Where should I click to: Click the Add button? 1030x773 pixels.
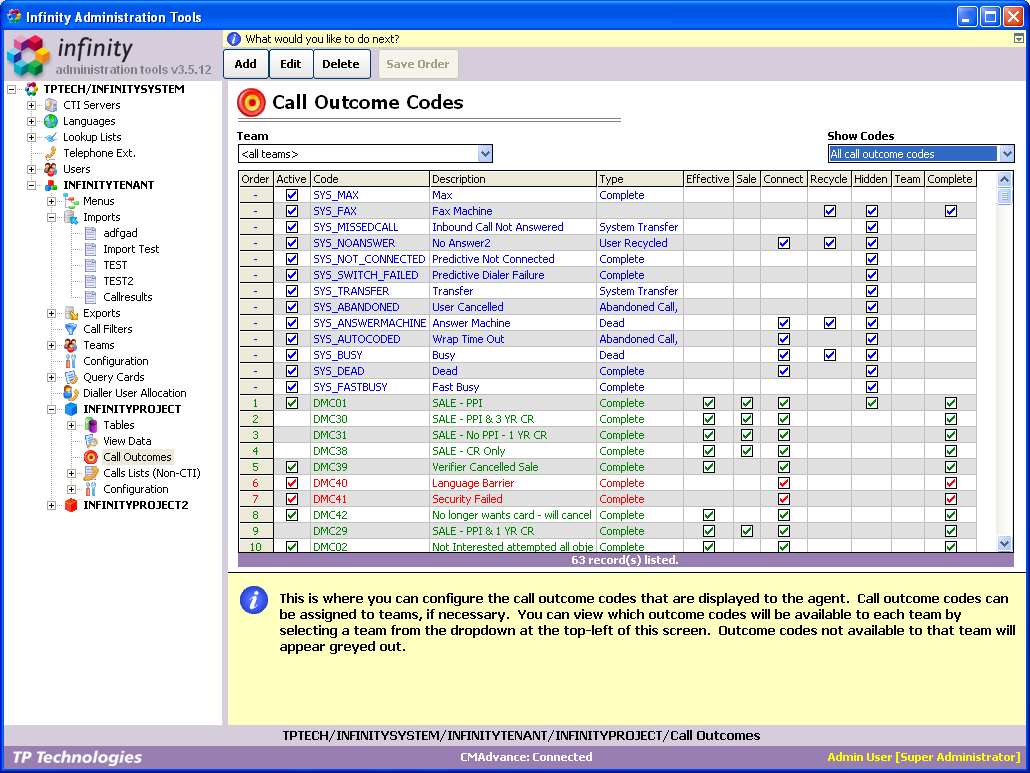tap(246, 64)
